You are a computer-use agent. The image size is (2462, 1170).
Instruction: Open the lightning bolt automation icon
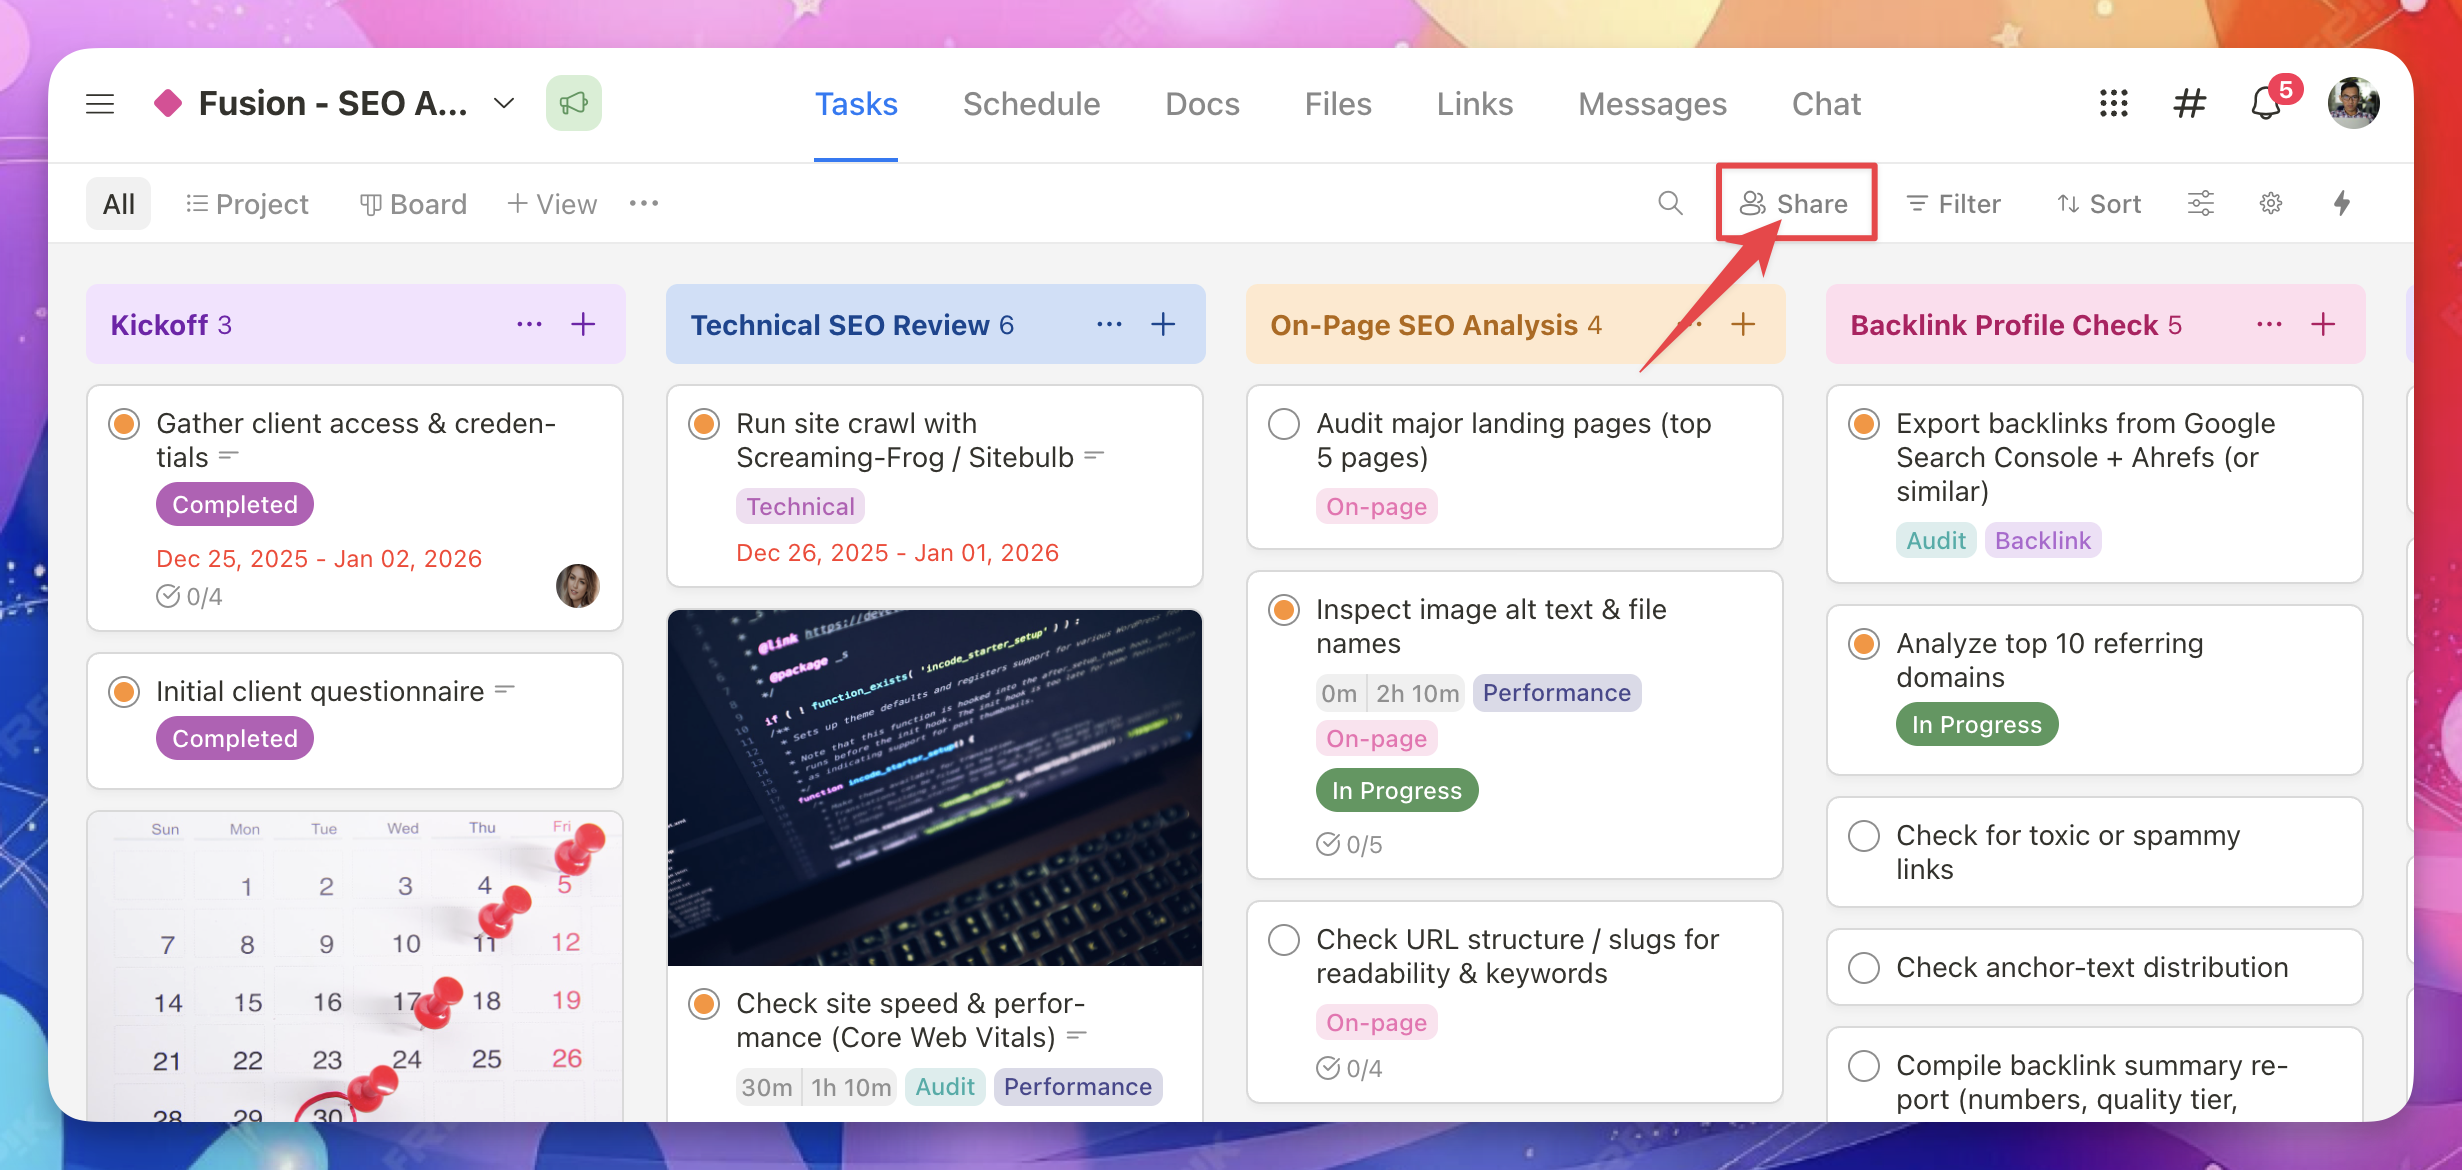coord(2342,204)
